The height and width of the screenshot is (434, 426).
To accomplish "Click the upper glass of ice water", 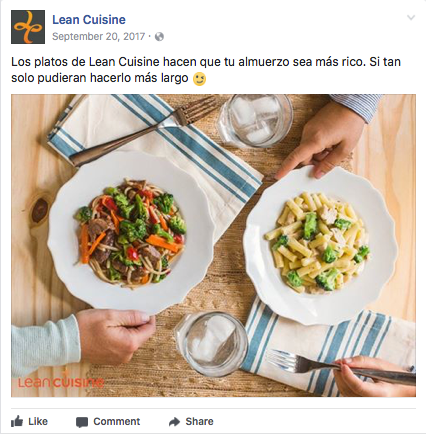I will tap(256, 120).
